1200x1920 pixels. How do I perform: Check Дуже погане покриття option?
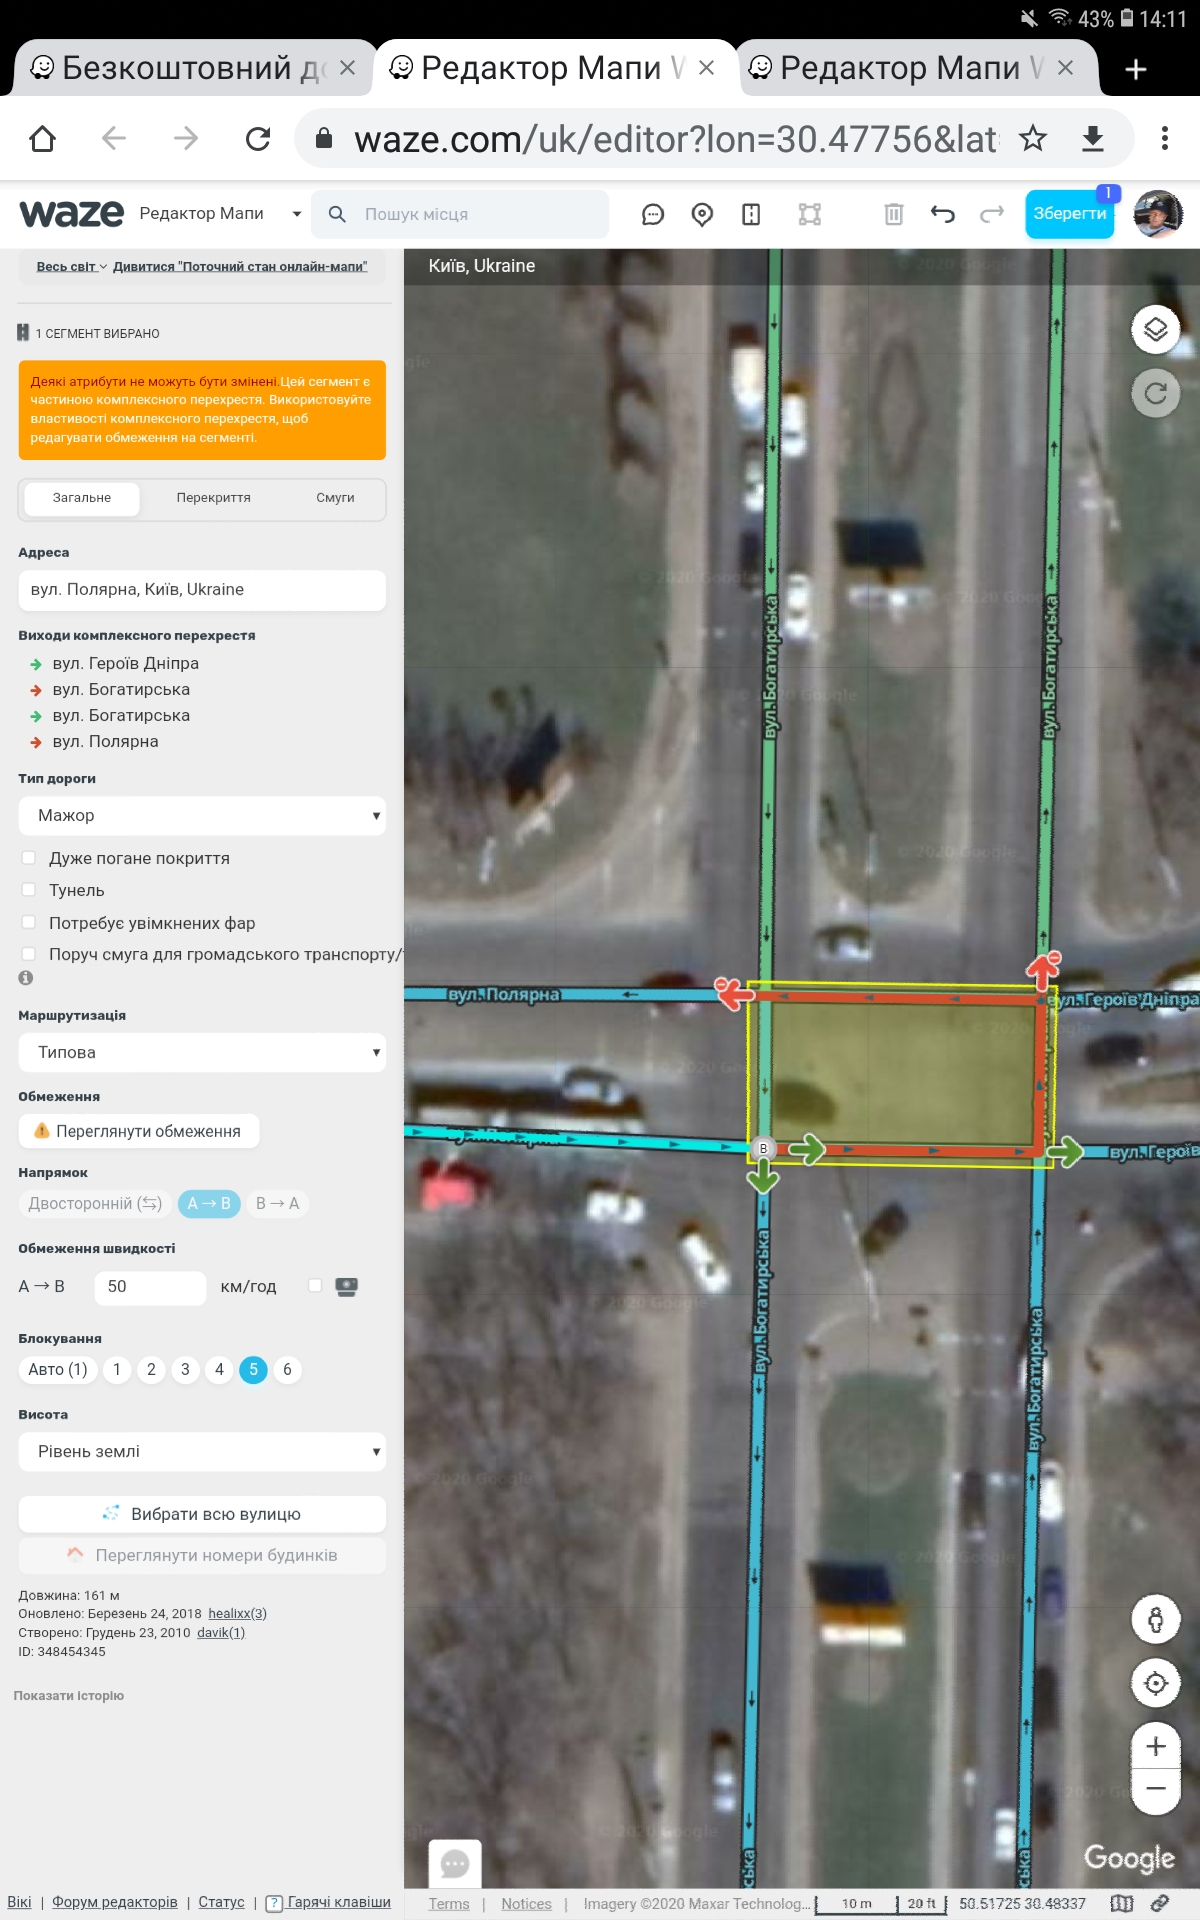click(29, 858)
